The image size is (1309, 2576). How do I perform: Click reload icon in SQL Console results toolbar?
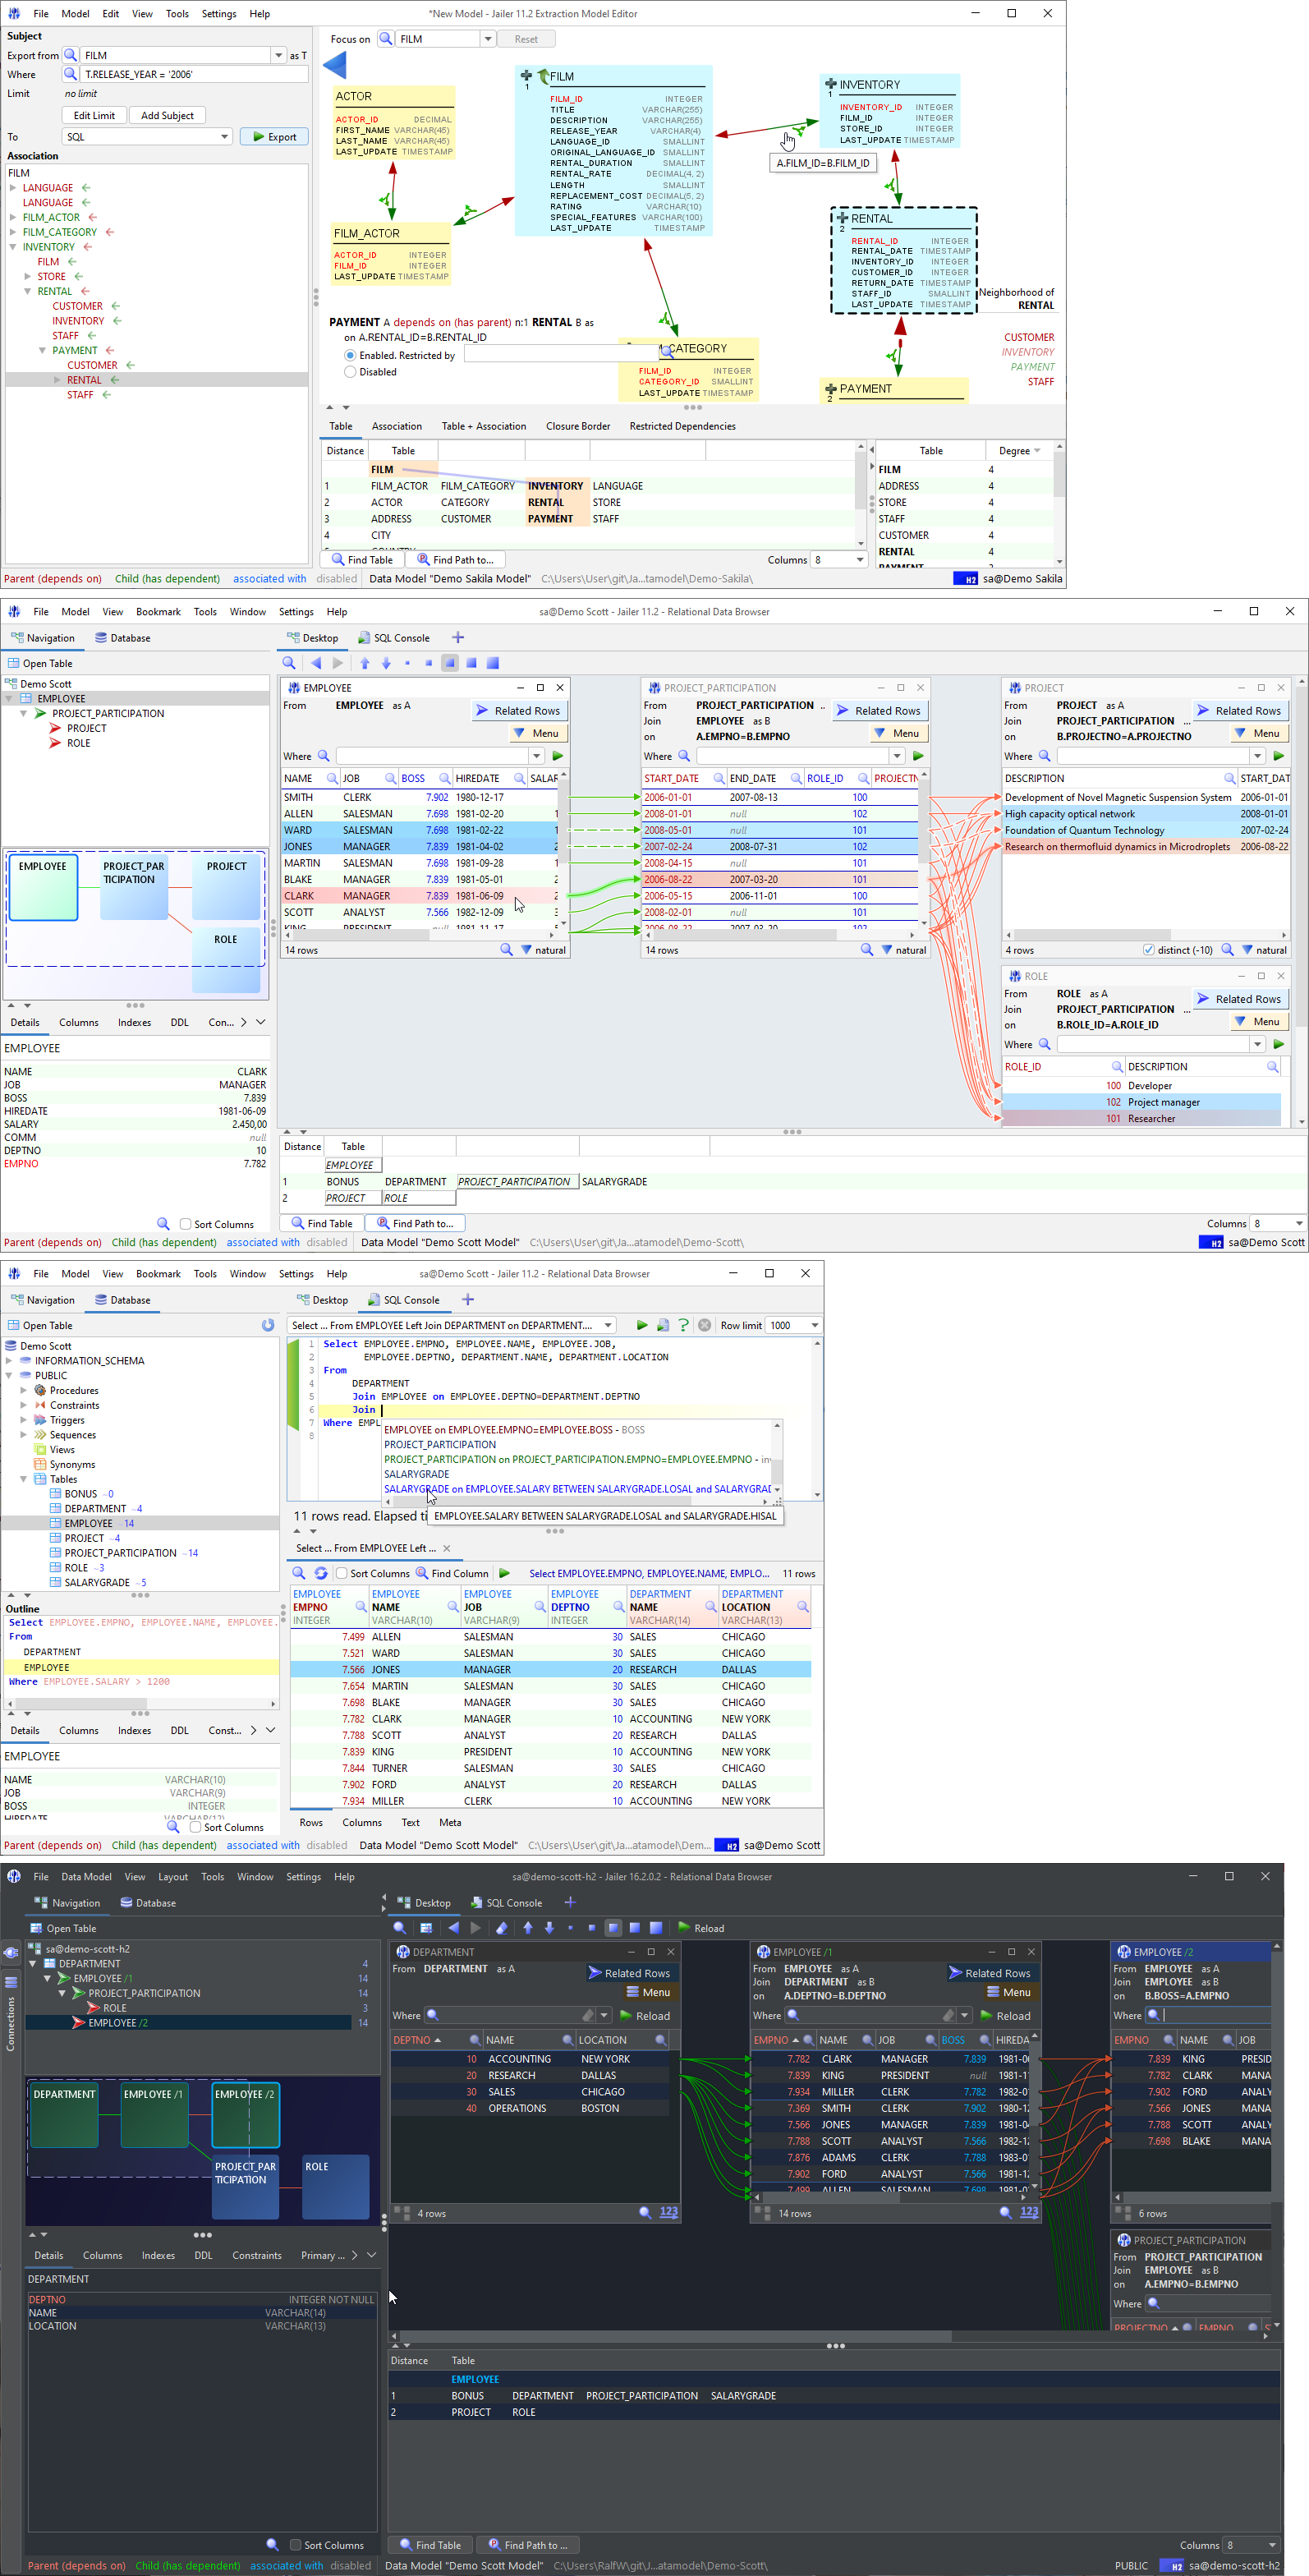point(321,1573)
